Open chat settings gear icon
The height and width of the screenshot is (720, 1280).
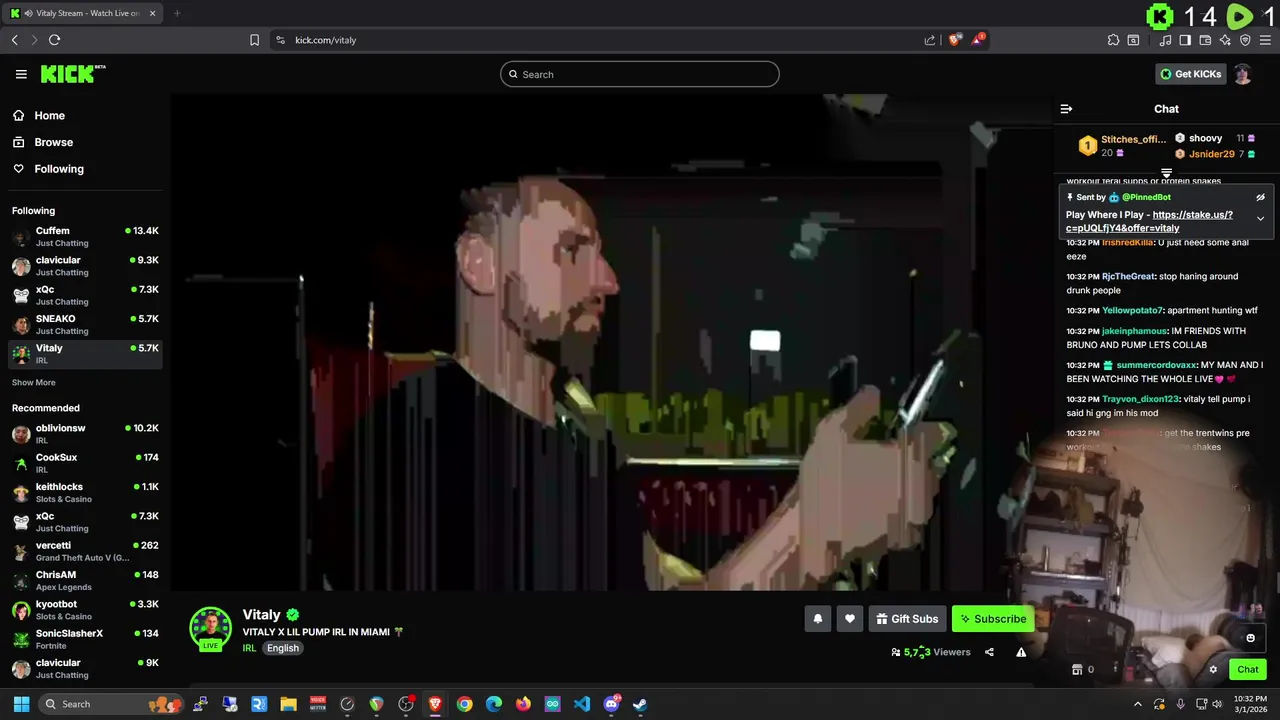[x=1213, y=670]
